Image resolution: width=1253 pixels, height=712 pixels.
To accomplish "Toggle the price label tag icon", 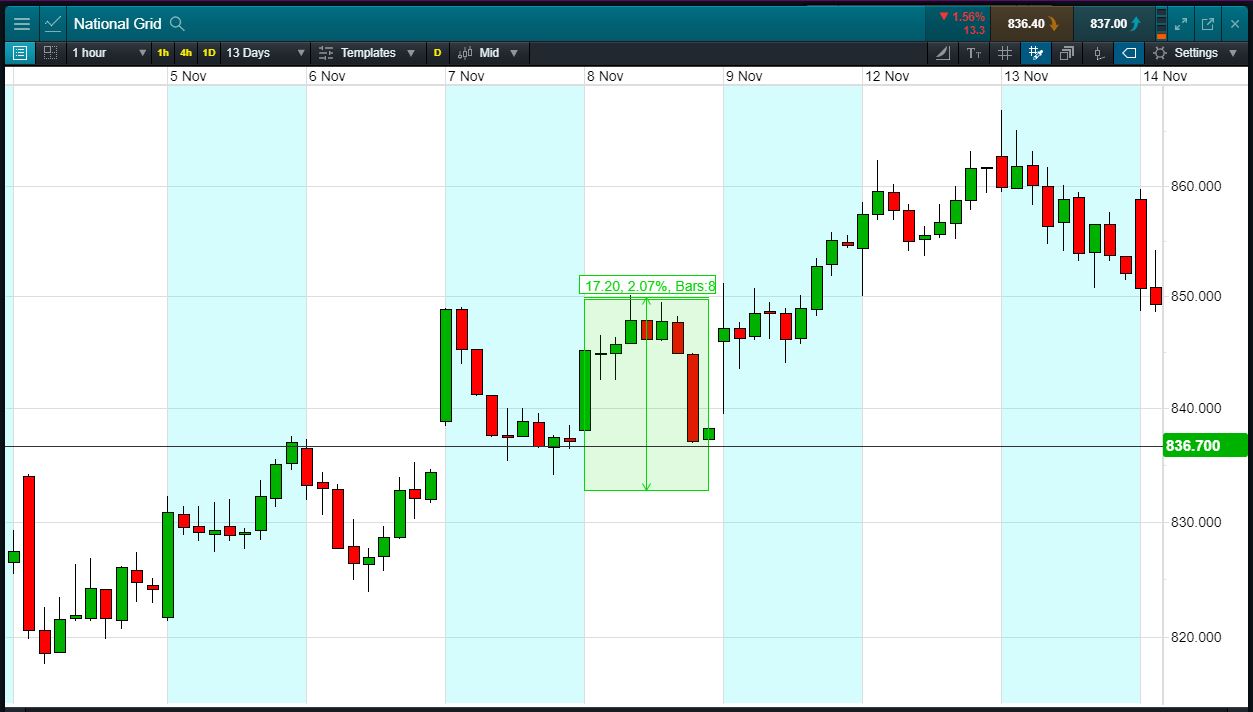I will (x=1129, y=53).
